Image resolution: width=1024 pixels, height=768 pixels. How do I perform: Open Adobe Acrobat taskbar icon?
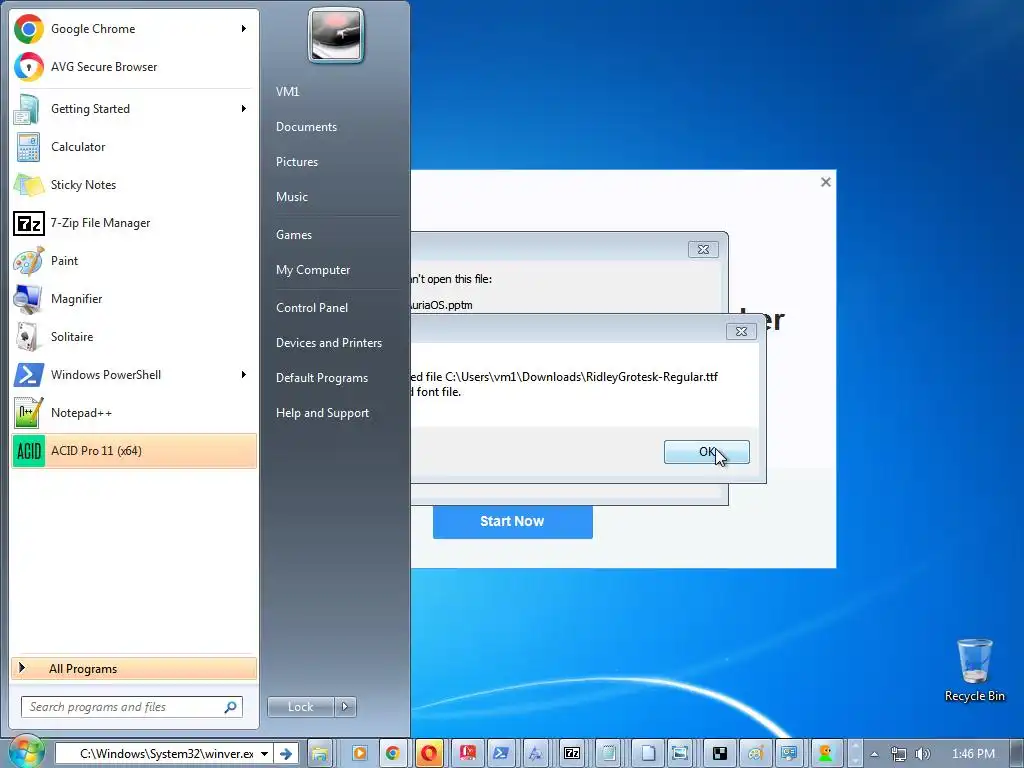468,753
